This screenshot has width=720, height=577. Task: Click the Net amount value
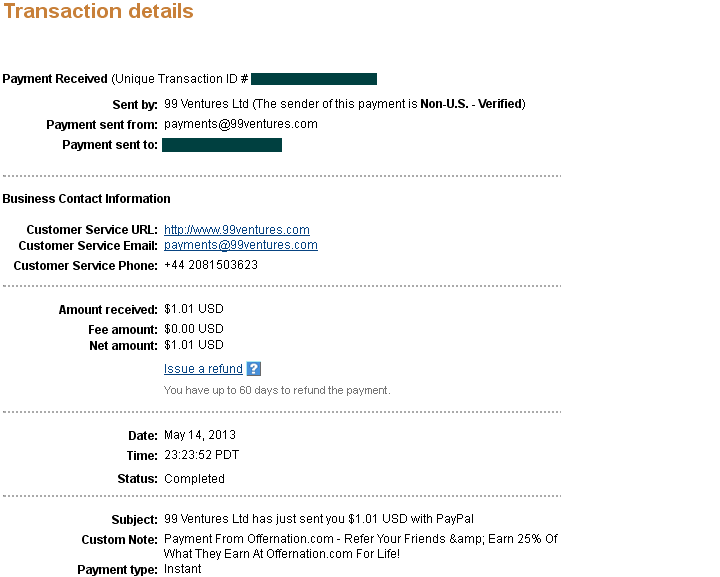(x=194, y=345)
